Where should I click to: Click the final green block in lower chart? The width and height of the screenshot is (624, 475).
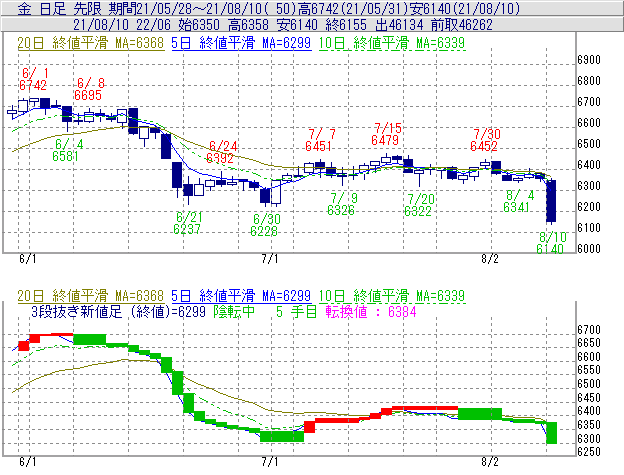(x=552, y=433)
